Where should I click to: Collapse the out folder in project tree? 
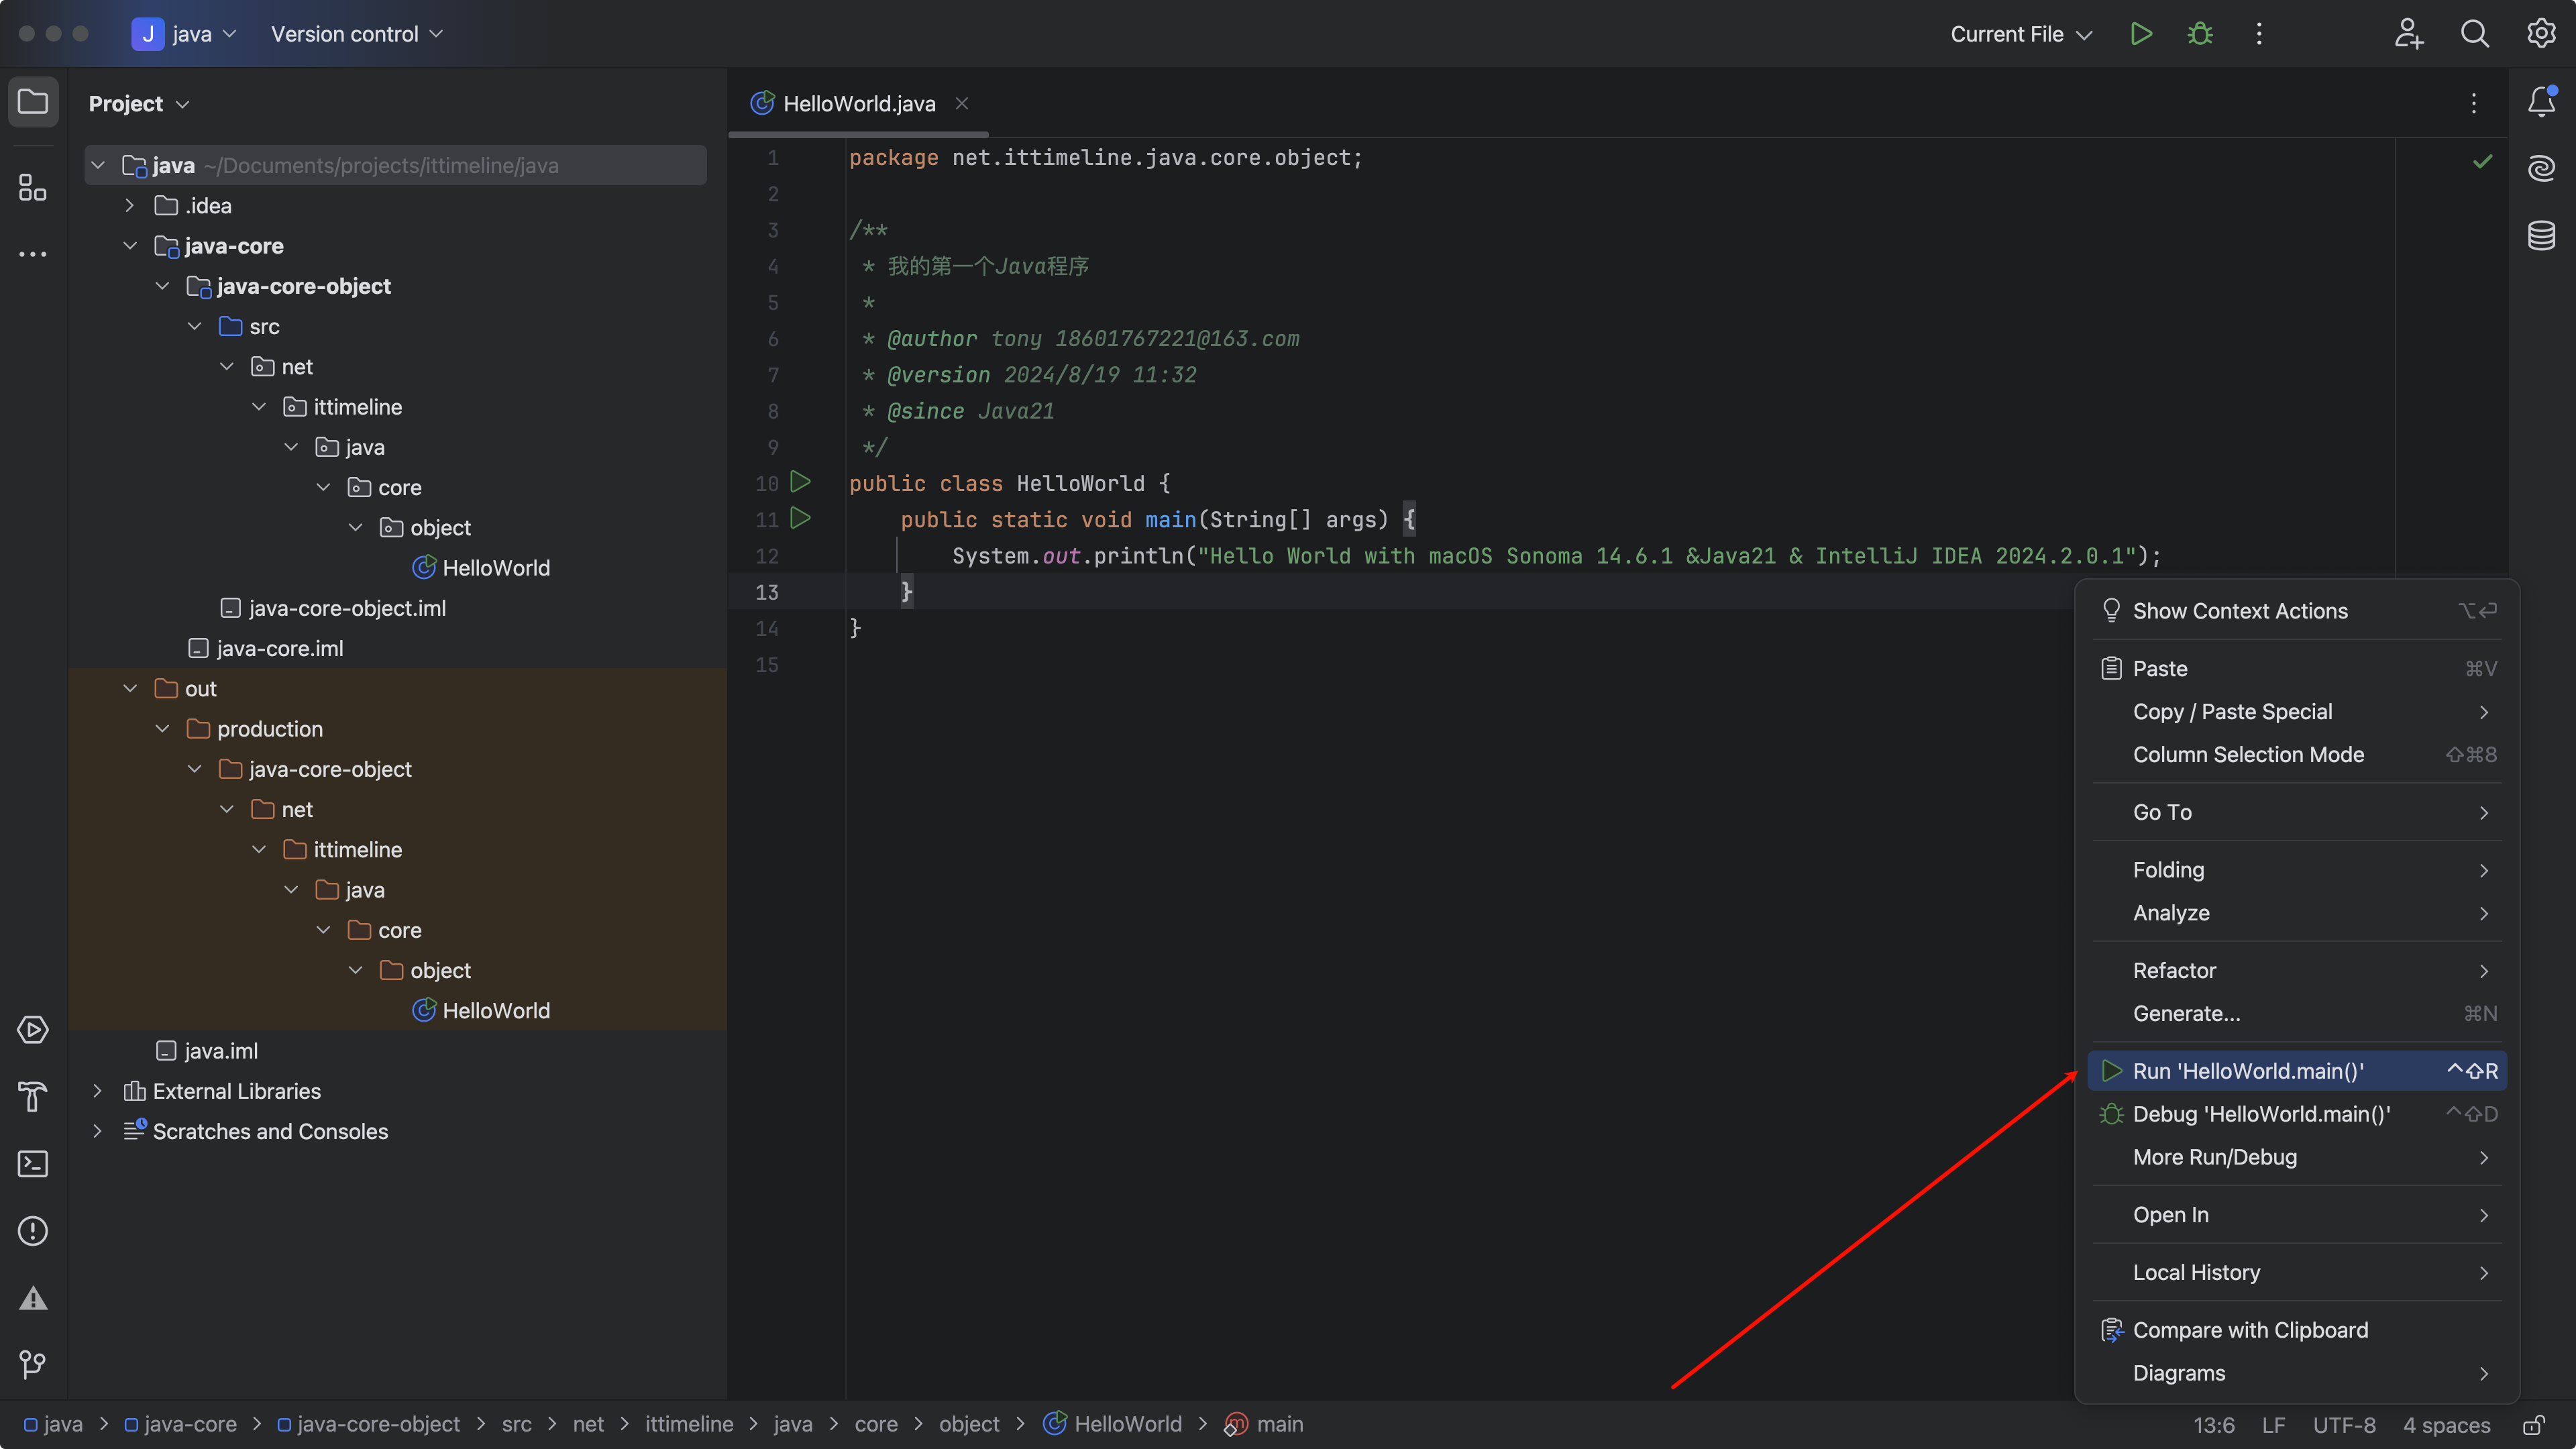pos(130,689)
